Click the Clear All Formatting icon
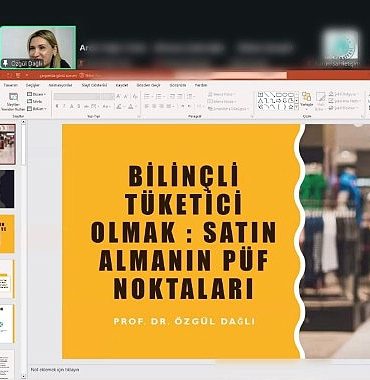The width and height of the screenshot is (370, 380). 135,96
